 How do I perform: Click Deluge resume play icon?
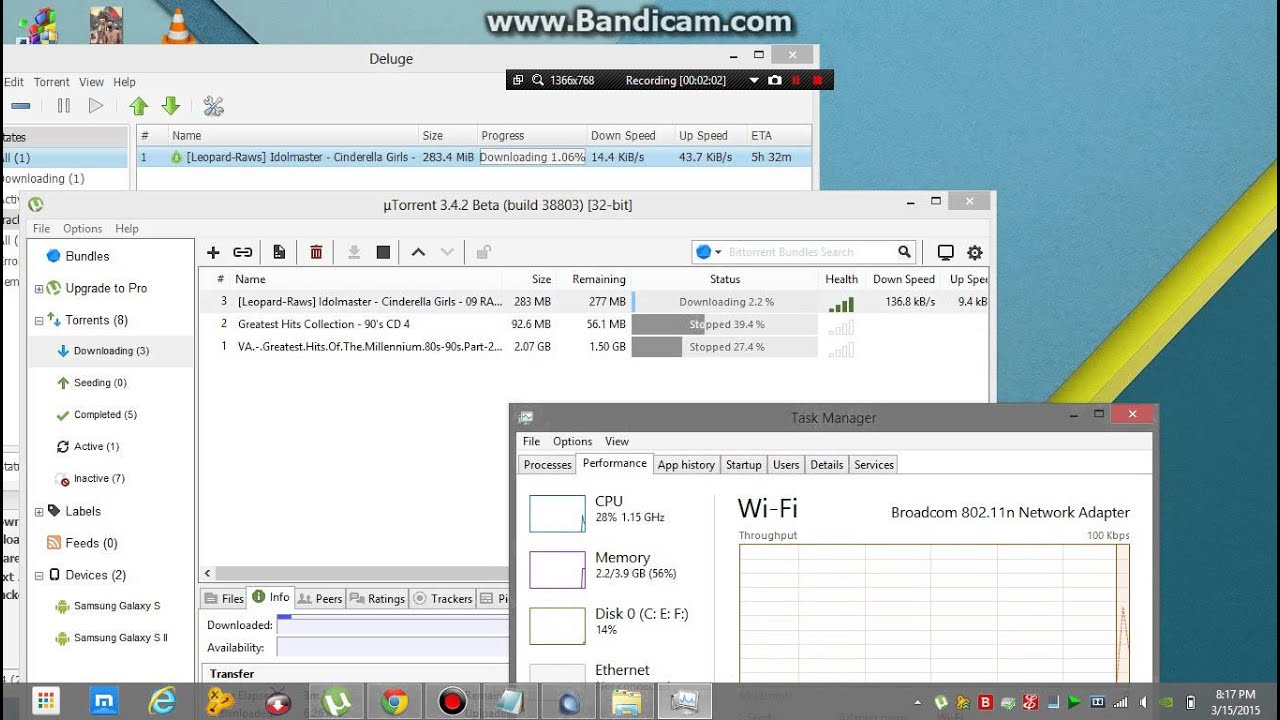pos(96,105)
